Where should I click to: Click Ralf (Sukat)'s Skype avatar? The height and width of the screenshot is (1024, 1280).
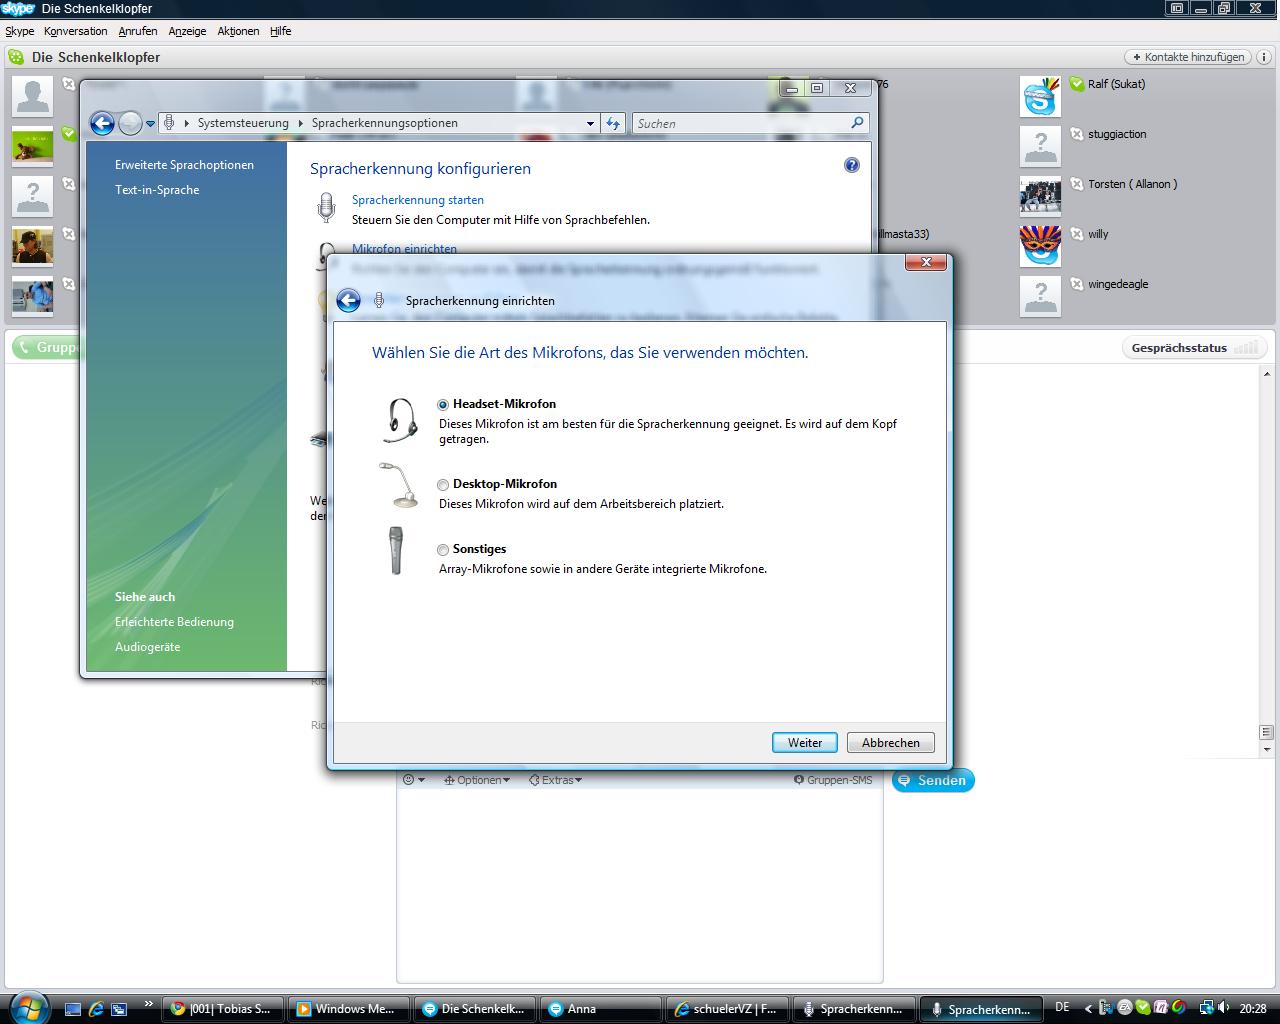(1040, 96)
